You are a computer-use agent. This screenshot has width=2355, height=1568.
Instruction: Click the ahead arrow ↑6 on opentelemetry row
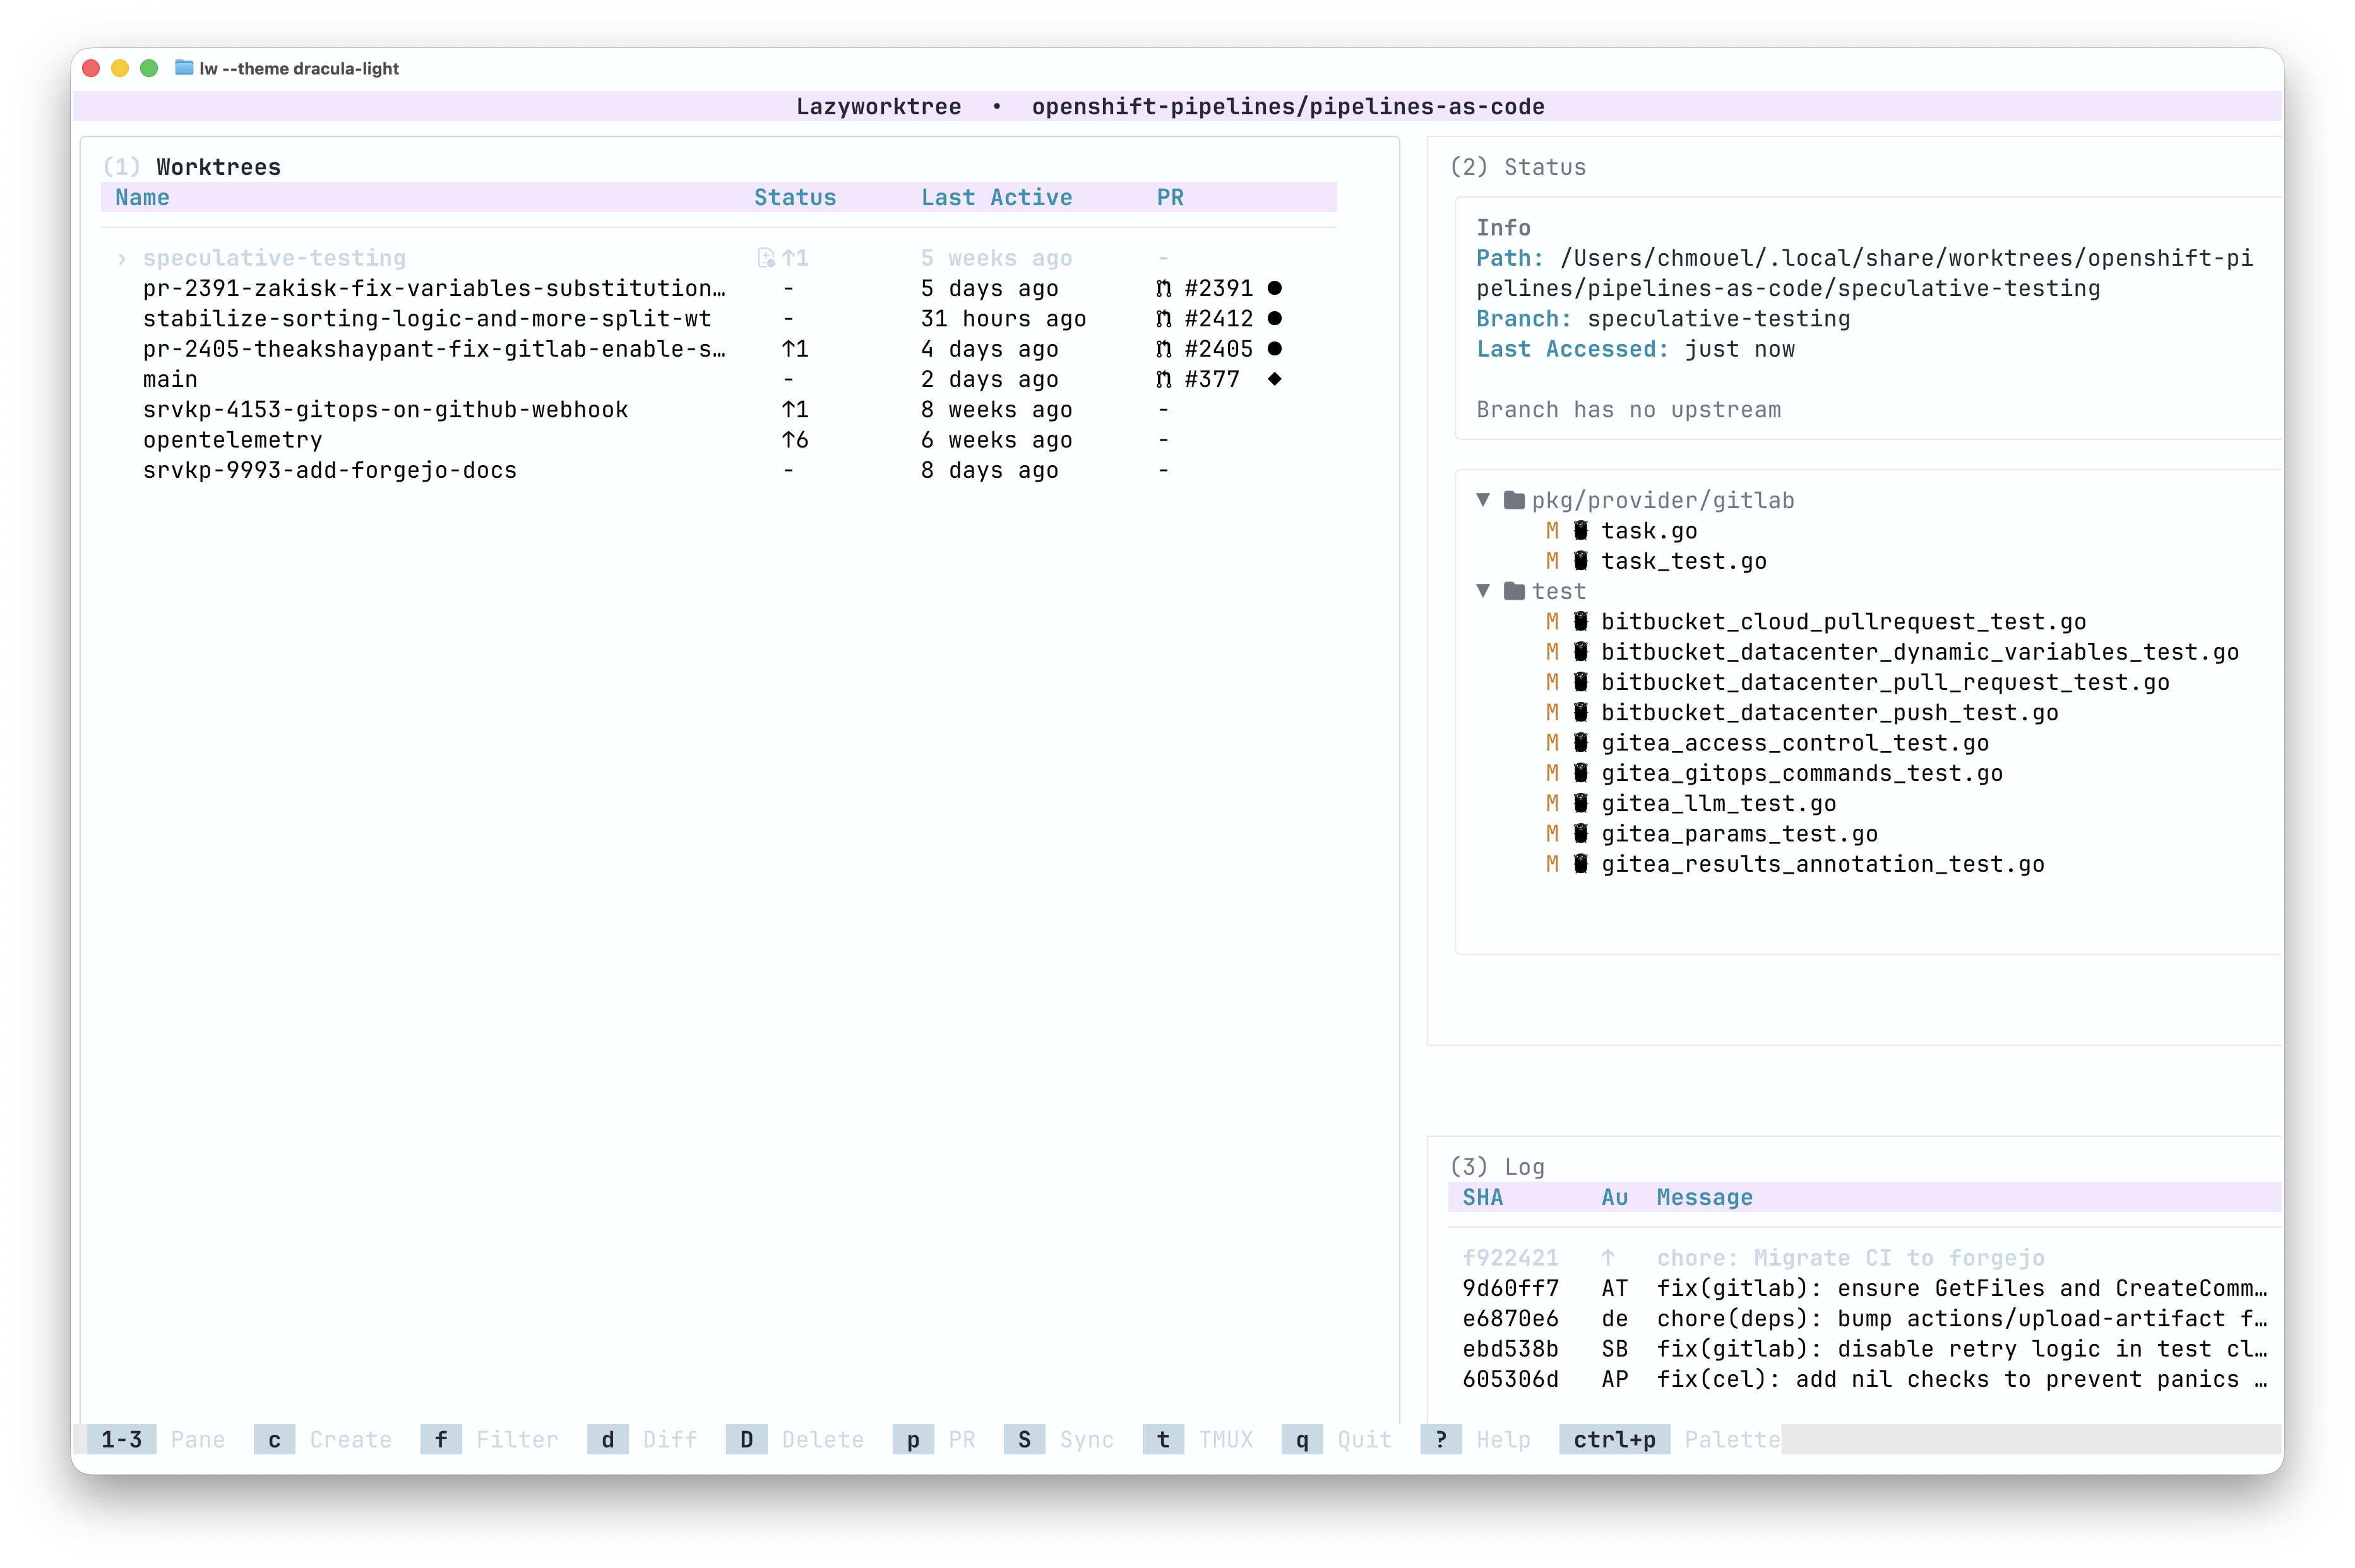click(796, 440)
